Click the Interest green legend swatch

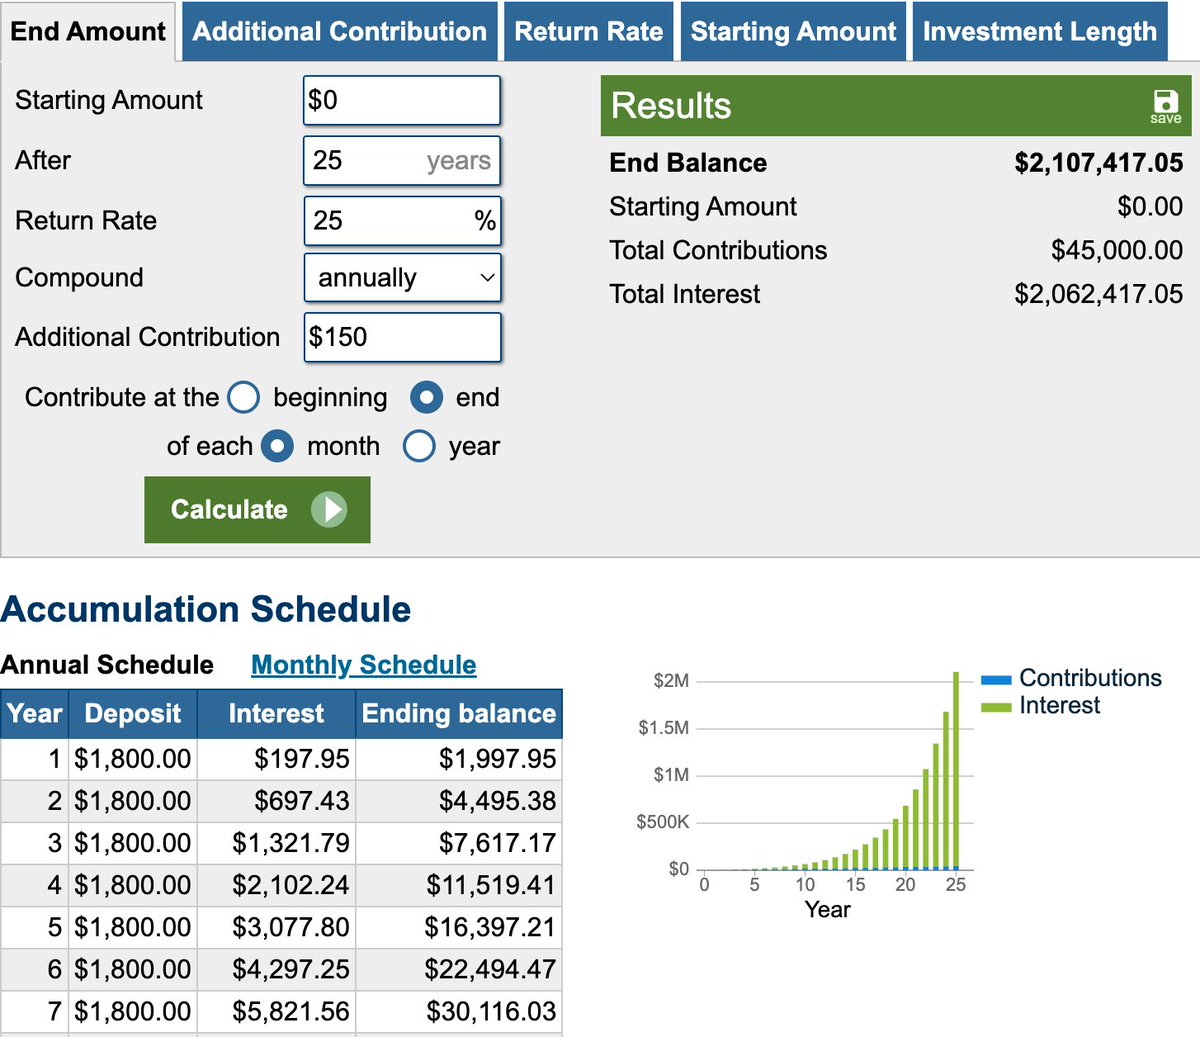click(997, 706)
